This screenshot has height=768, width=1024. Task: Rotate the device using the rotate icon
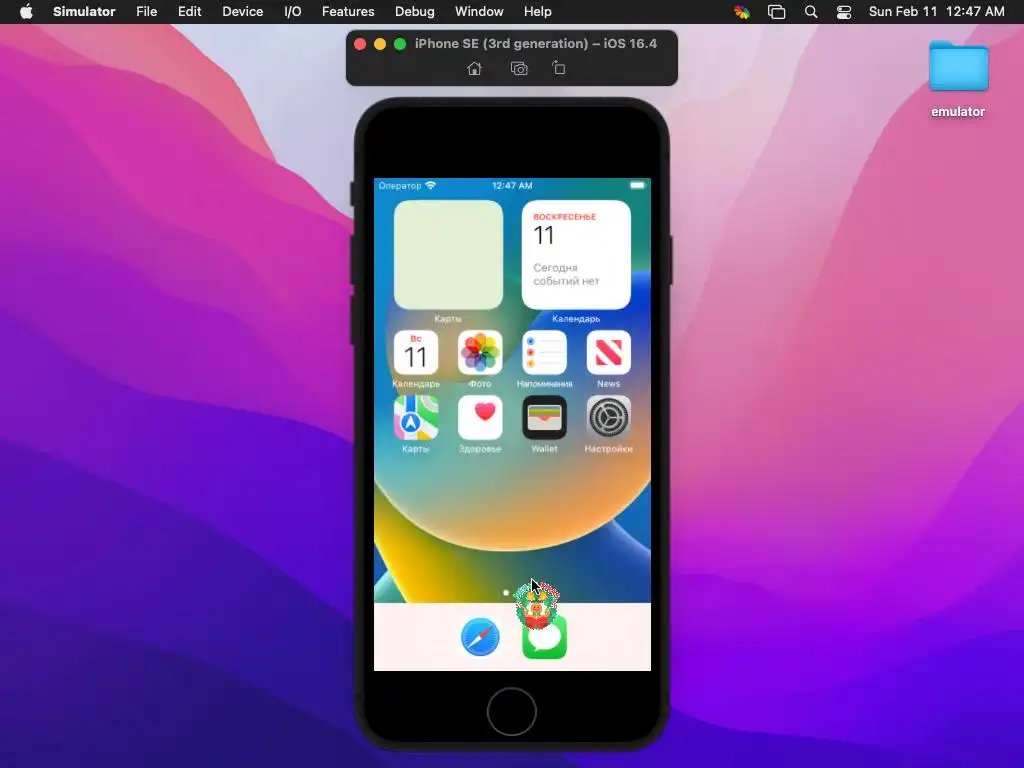coord(559,68)
